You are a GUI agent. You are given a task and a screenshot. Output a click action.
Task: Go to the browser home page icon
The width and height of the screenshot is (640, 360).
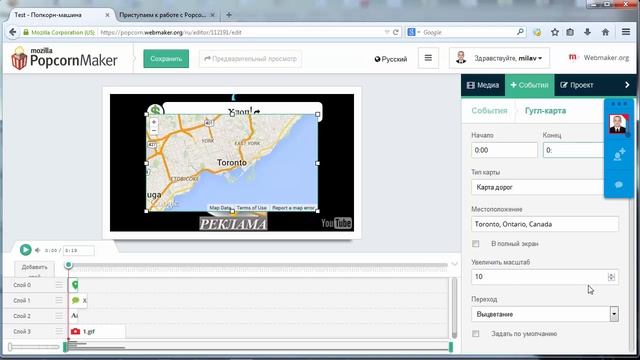click(x=605, y=32)
